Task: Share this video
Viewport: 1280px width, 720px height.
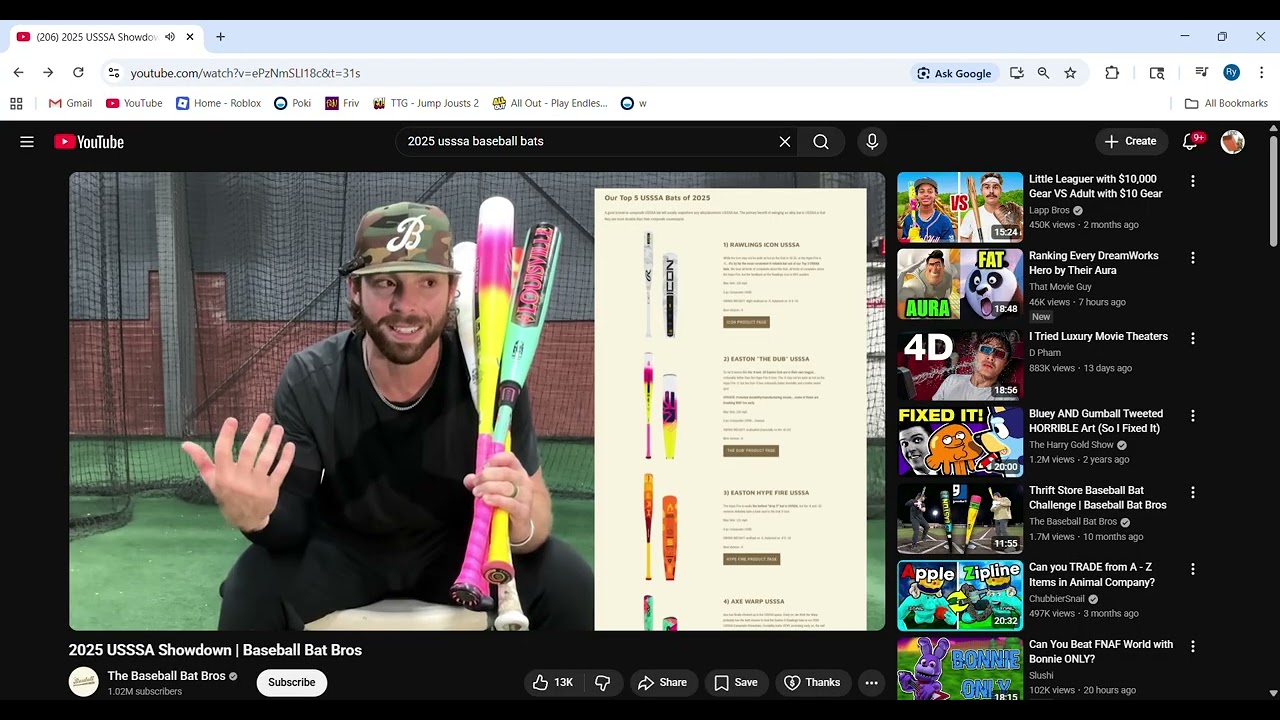Action: [x=662, y=683]
